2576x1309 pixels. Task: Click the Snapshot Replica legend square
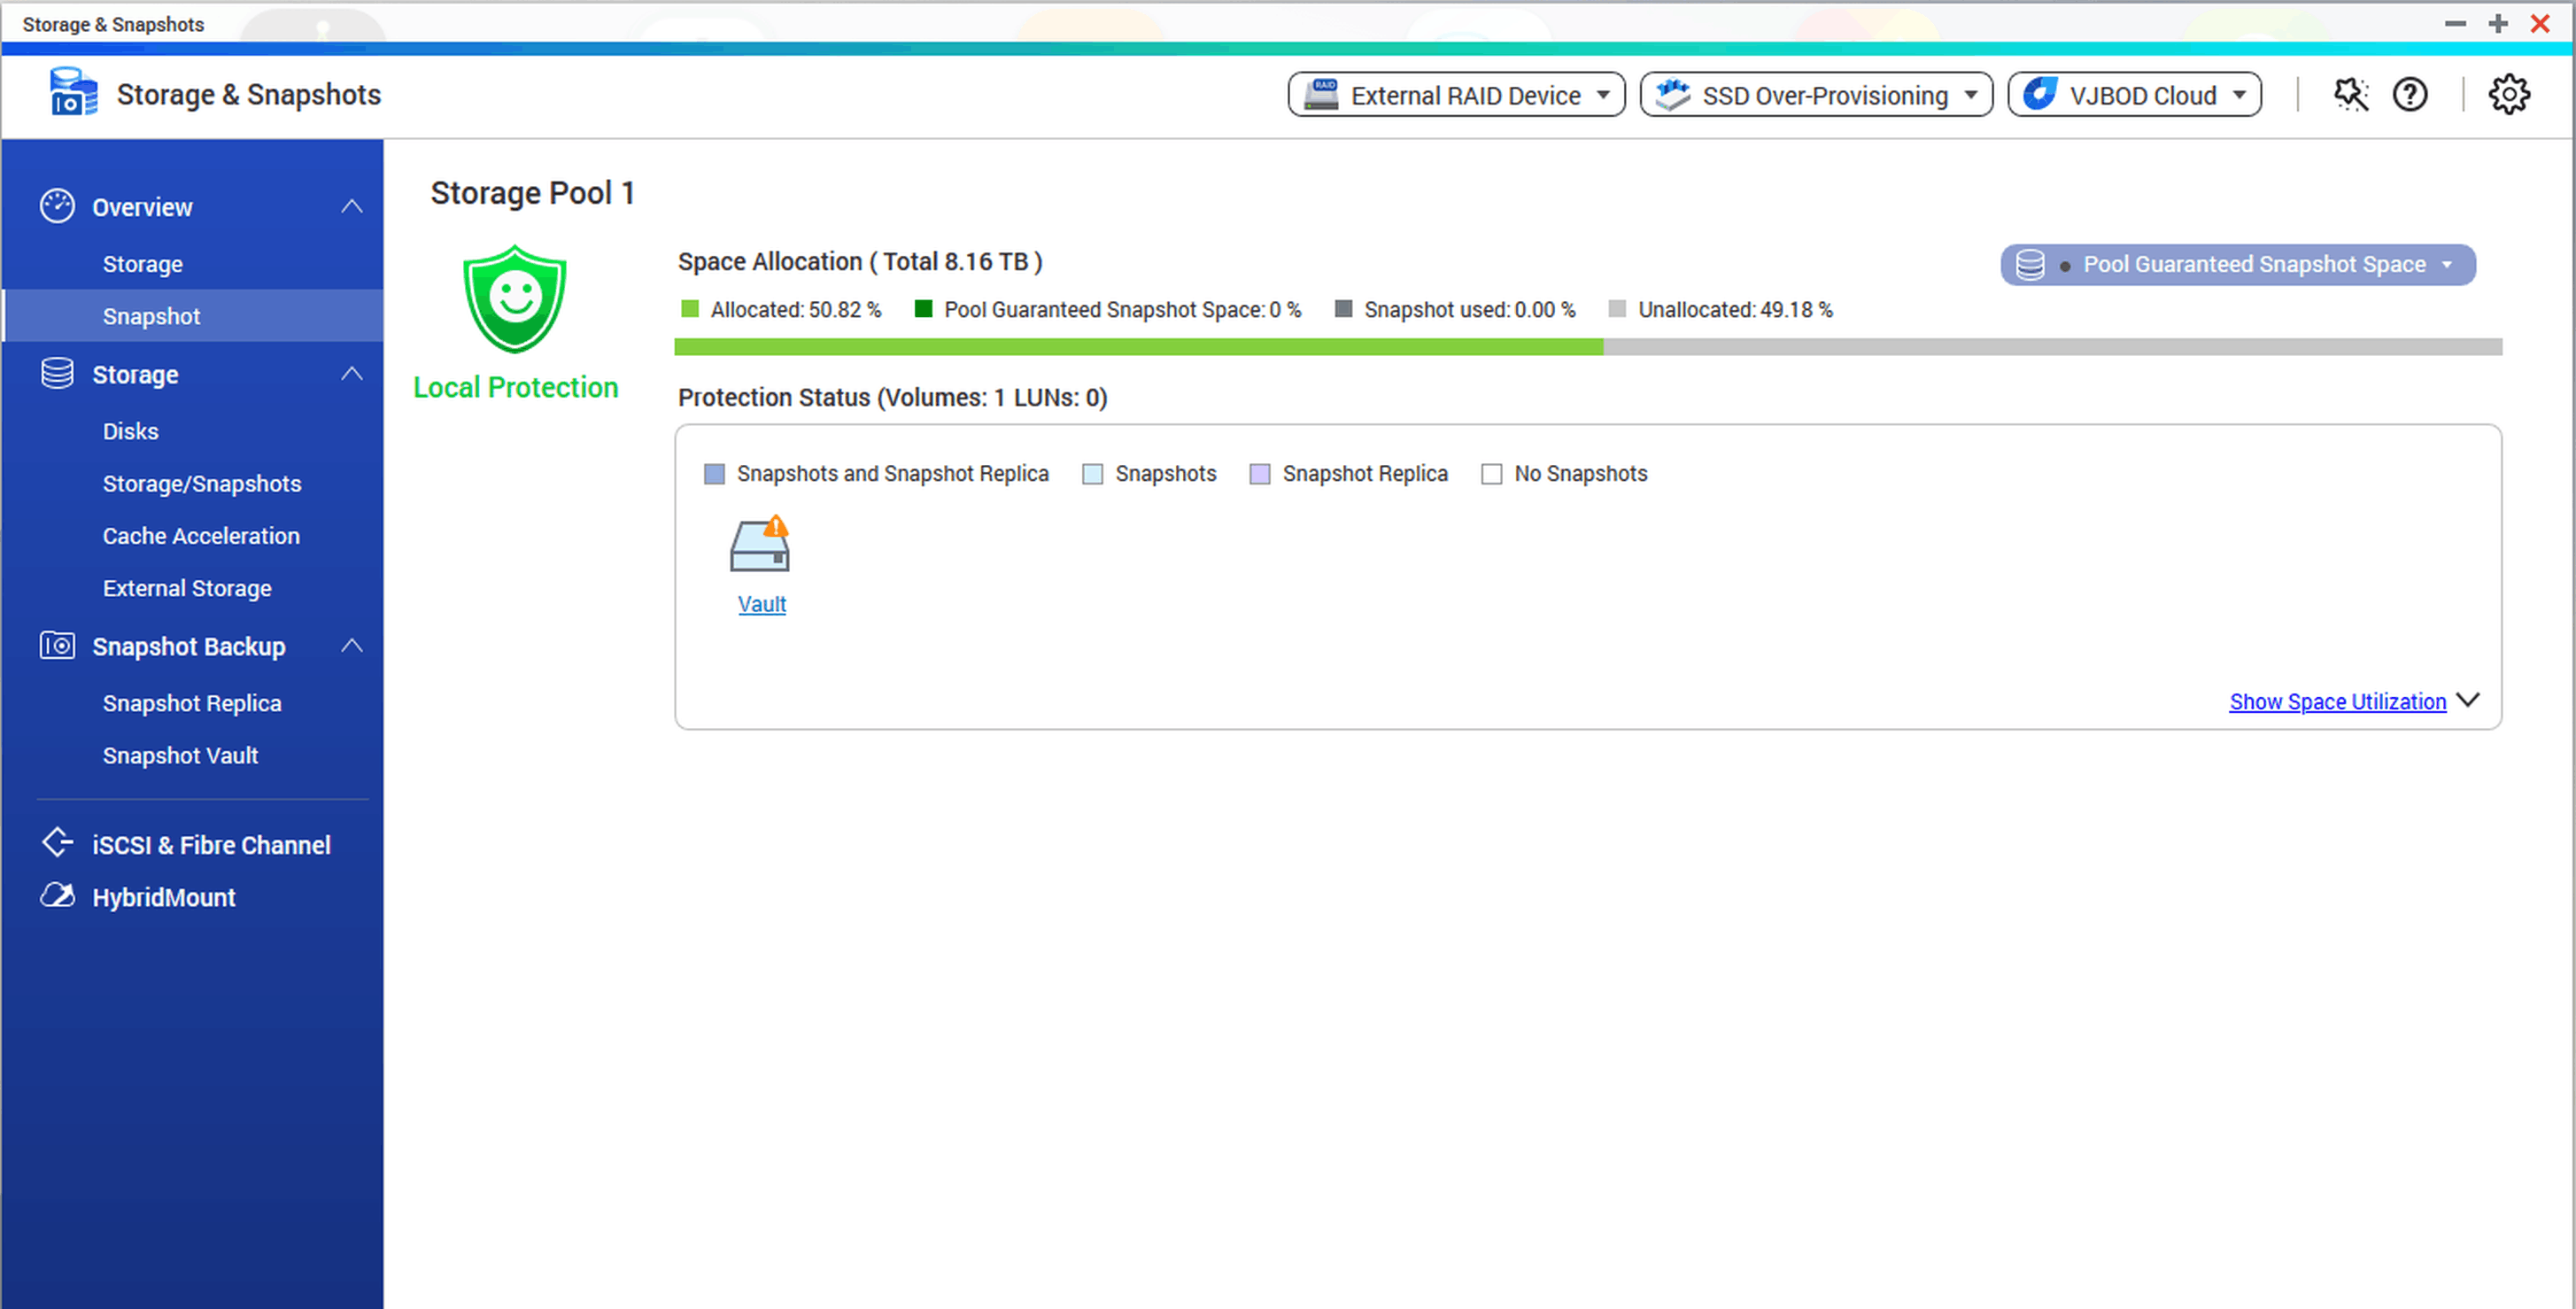point(1260,474)
